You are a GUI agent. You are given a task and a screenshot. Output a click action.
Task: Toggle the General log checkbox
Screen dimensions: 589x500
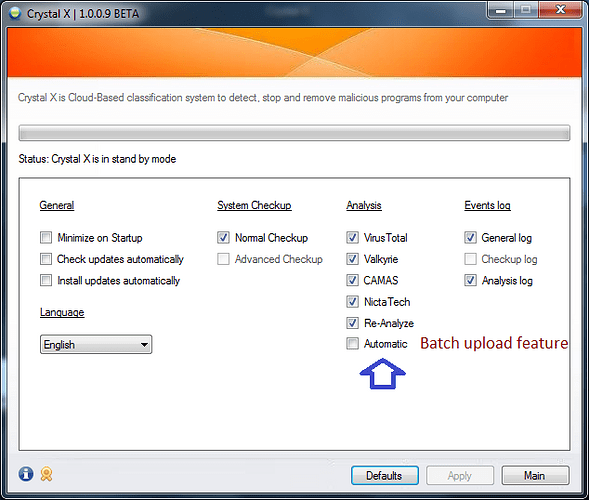(x=470, y=237)
